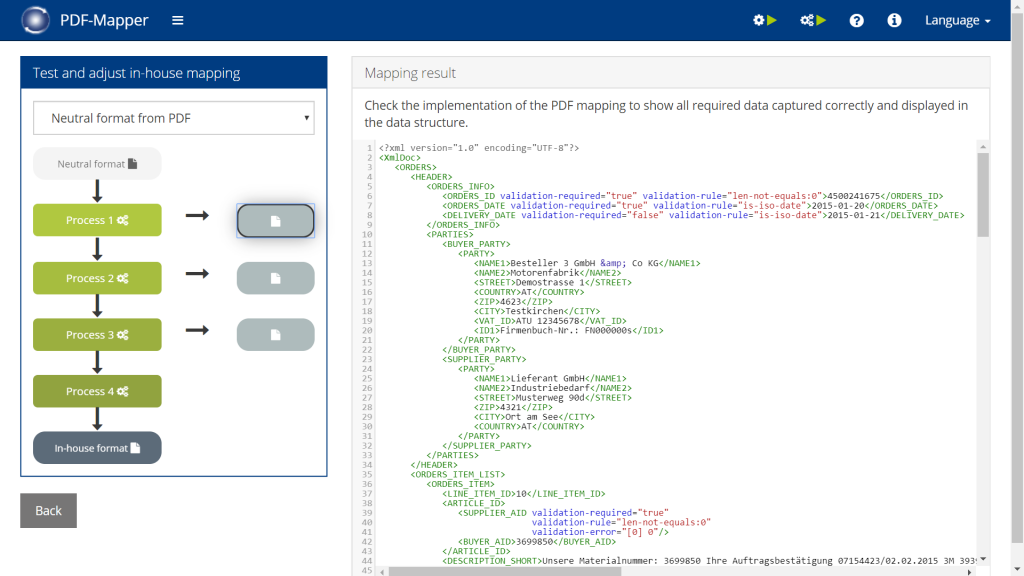Screen dimensions: 1024x576
Task: Click the ZIP value 4321 line
Action: (x=513, y=407)
